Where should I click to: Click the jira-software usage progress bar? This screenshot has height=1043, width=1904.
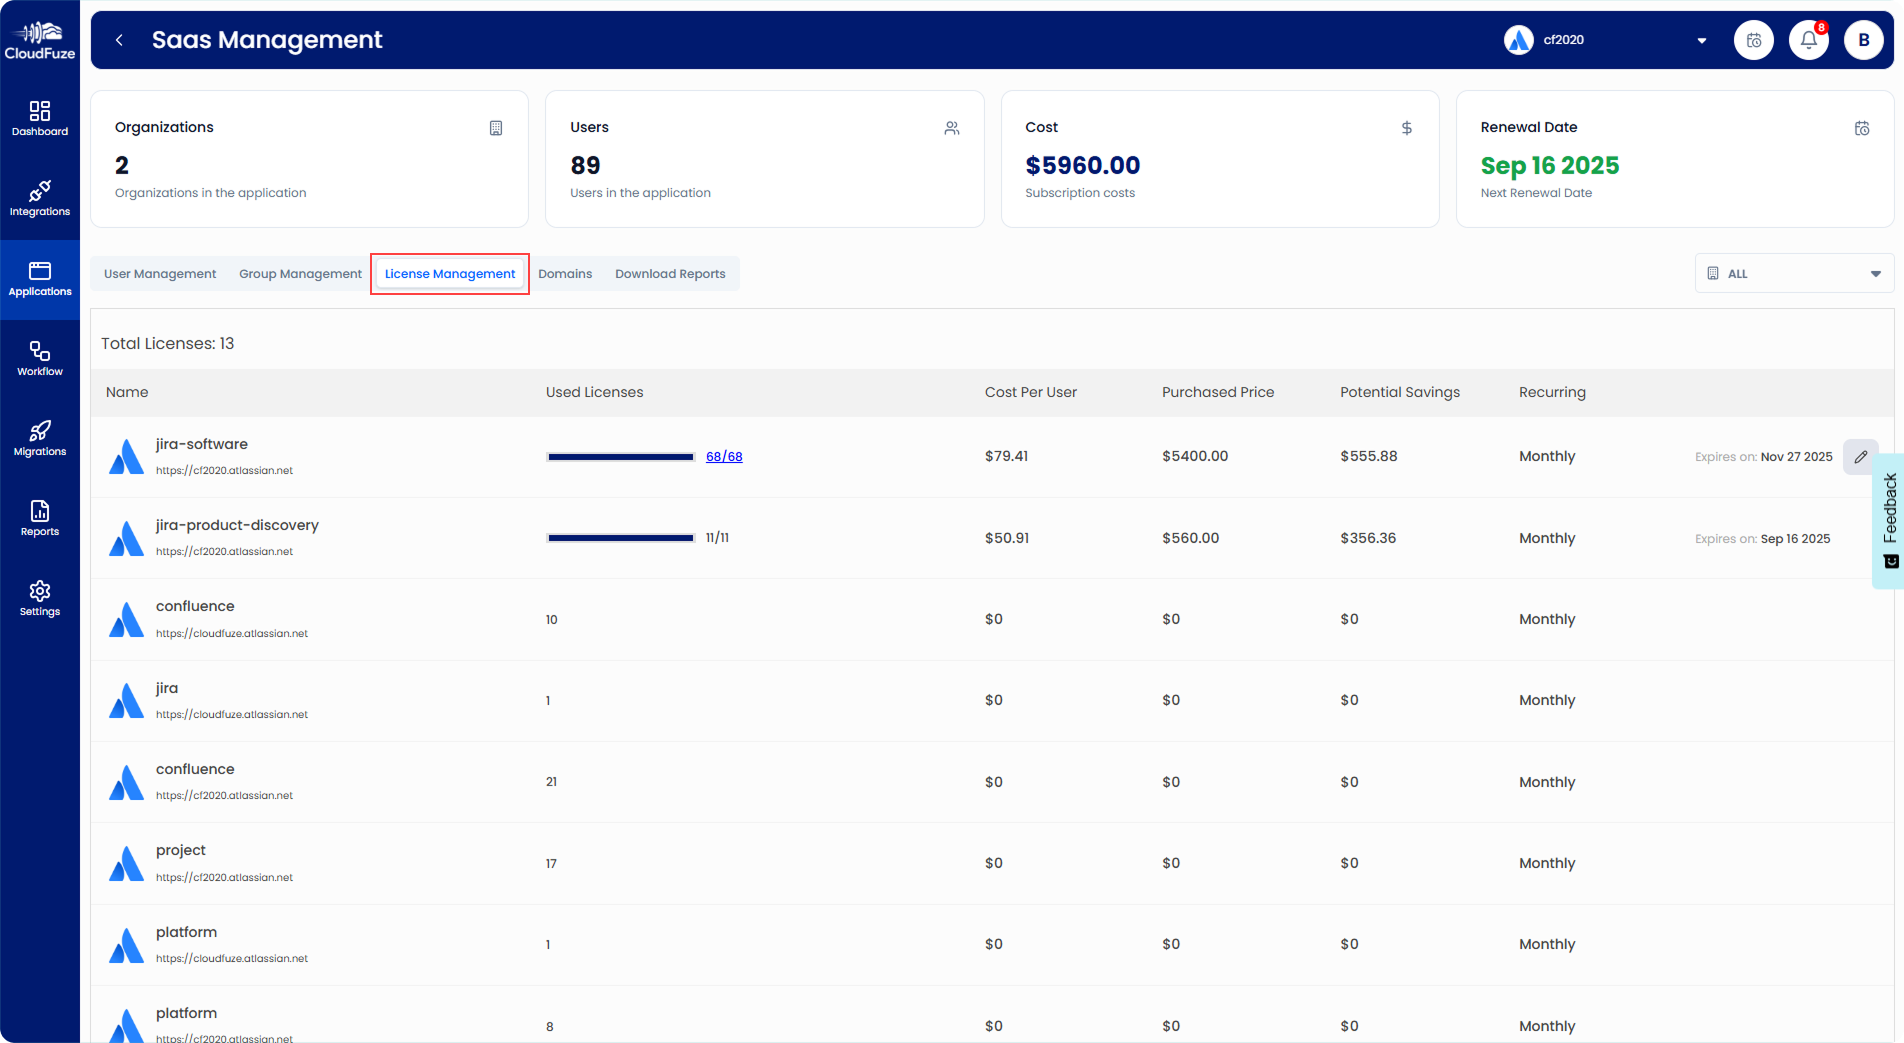[621, 457]
